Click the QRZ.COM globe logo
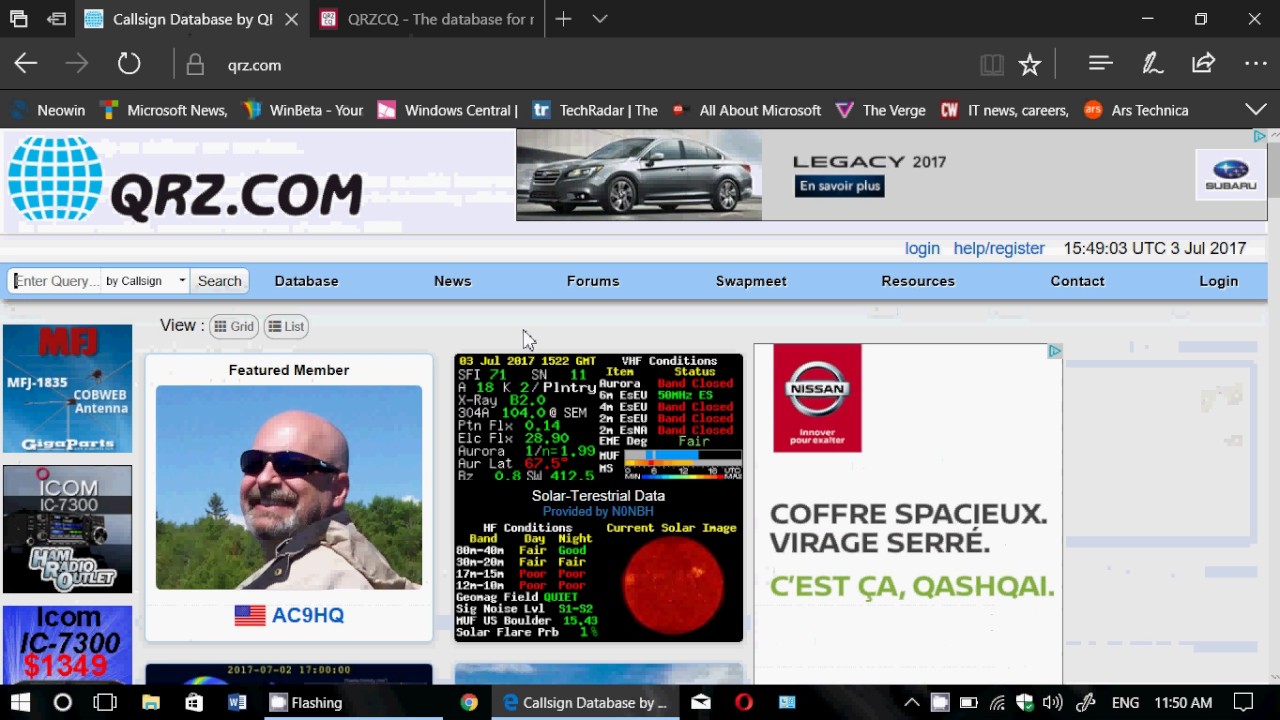This screenshot has height=720, width=1280. click(55, 180)
